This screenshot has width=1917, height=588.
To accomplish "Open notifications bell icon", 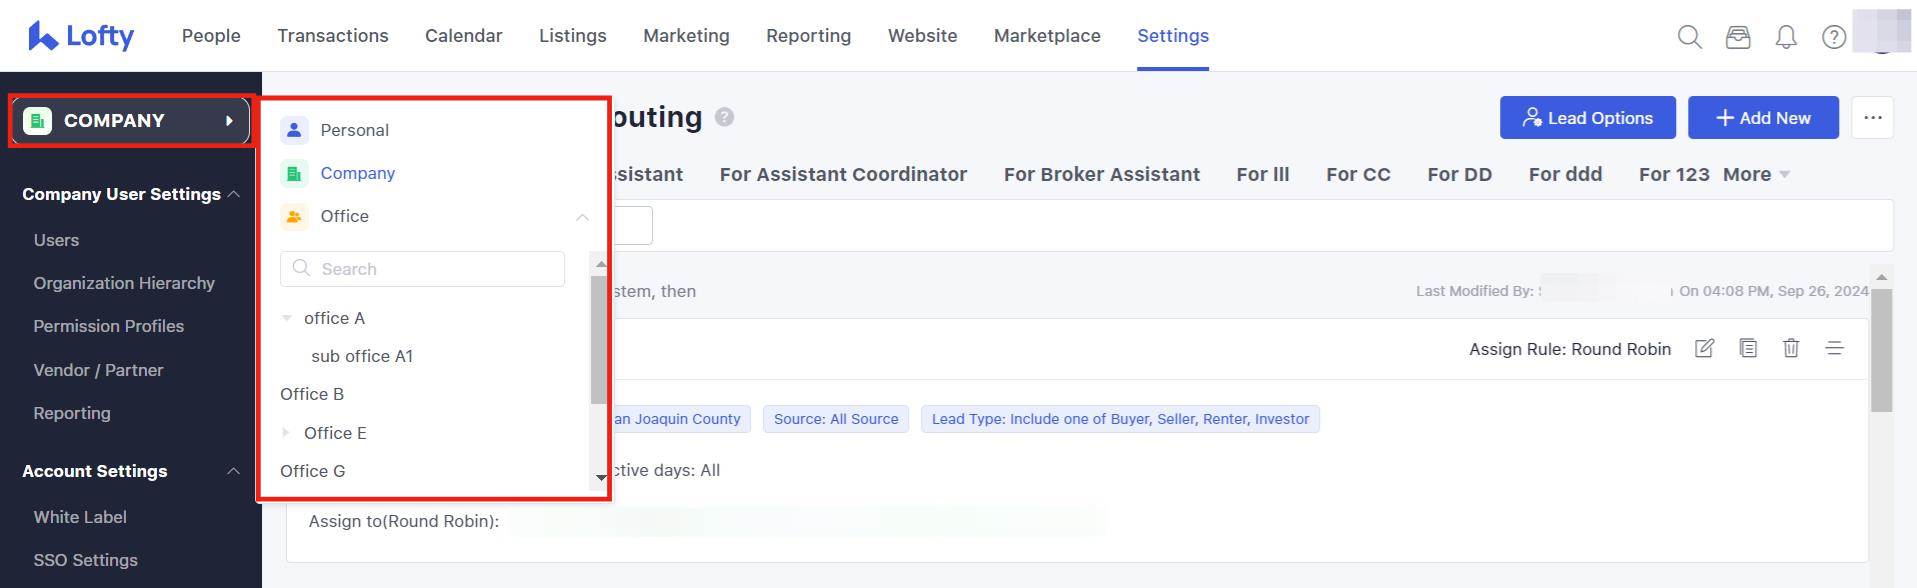I will coord(1786,37).
